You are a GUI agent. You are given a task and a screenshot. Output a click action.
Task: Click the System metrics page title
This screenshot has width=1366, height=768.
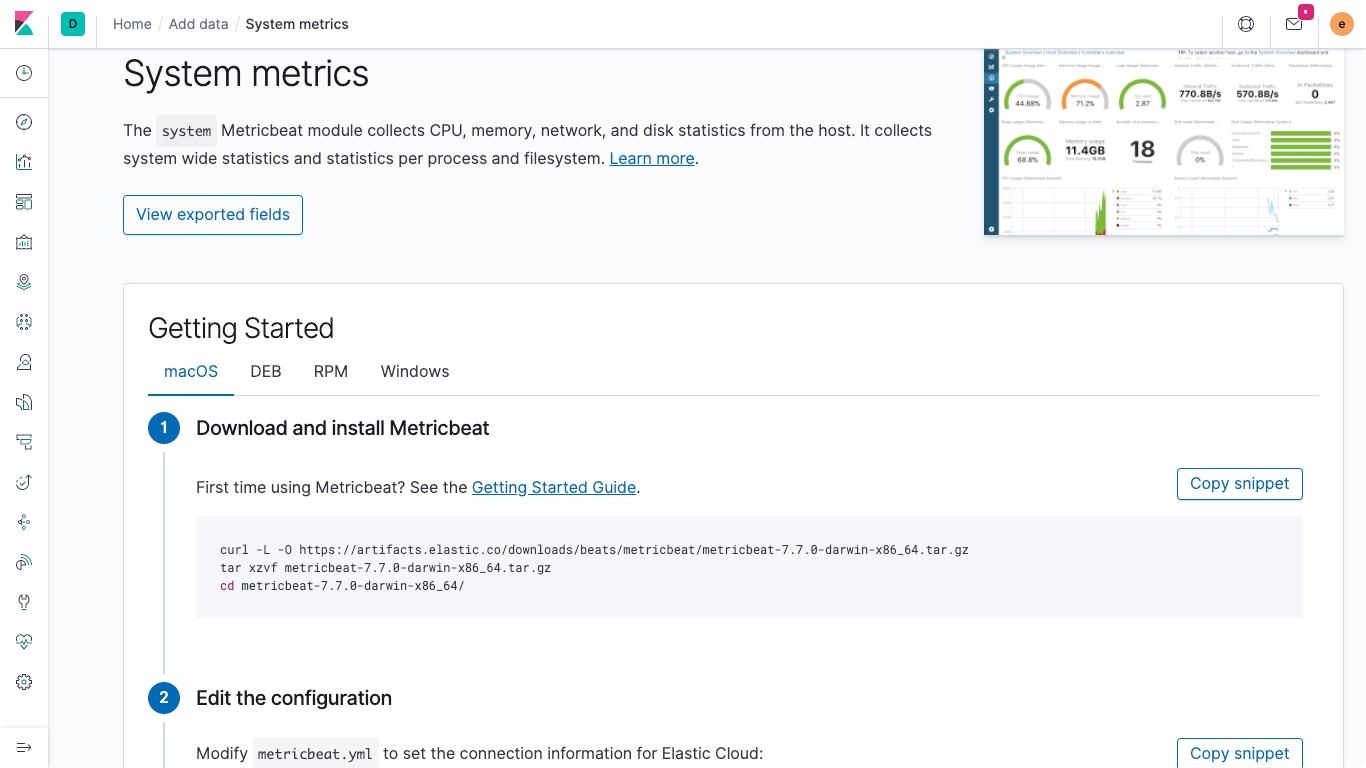[246, 73]
